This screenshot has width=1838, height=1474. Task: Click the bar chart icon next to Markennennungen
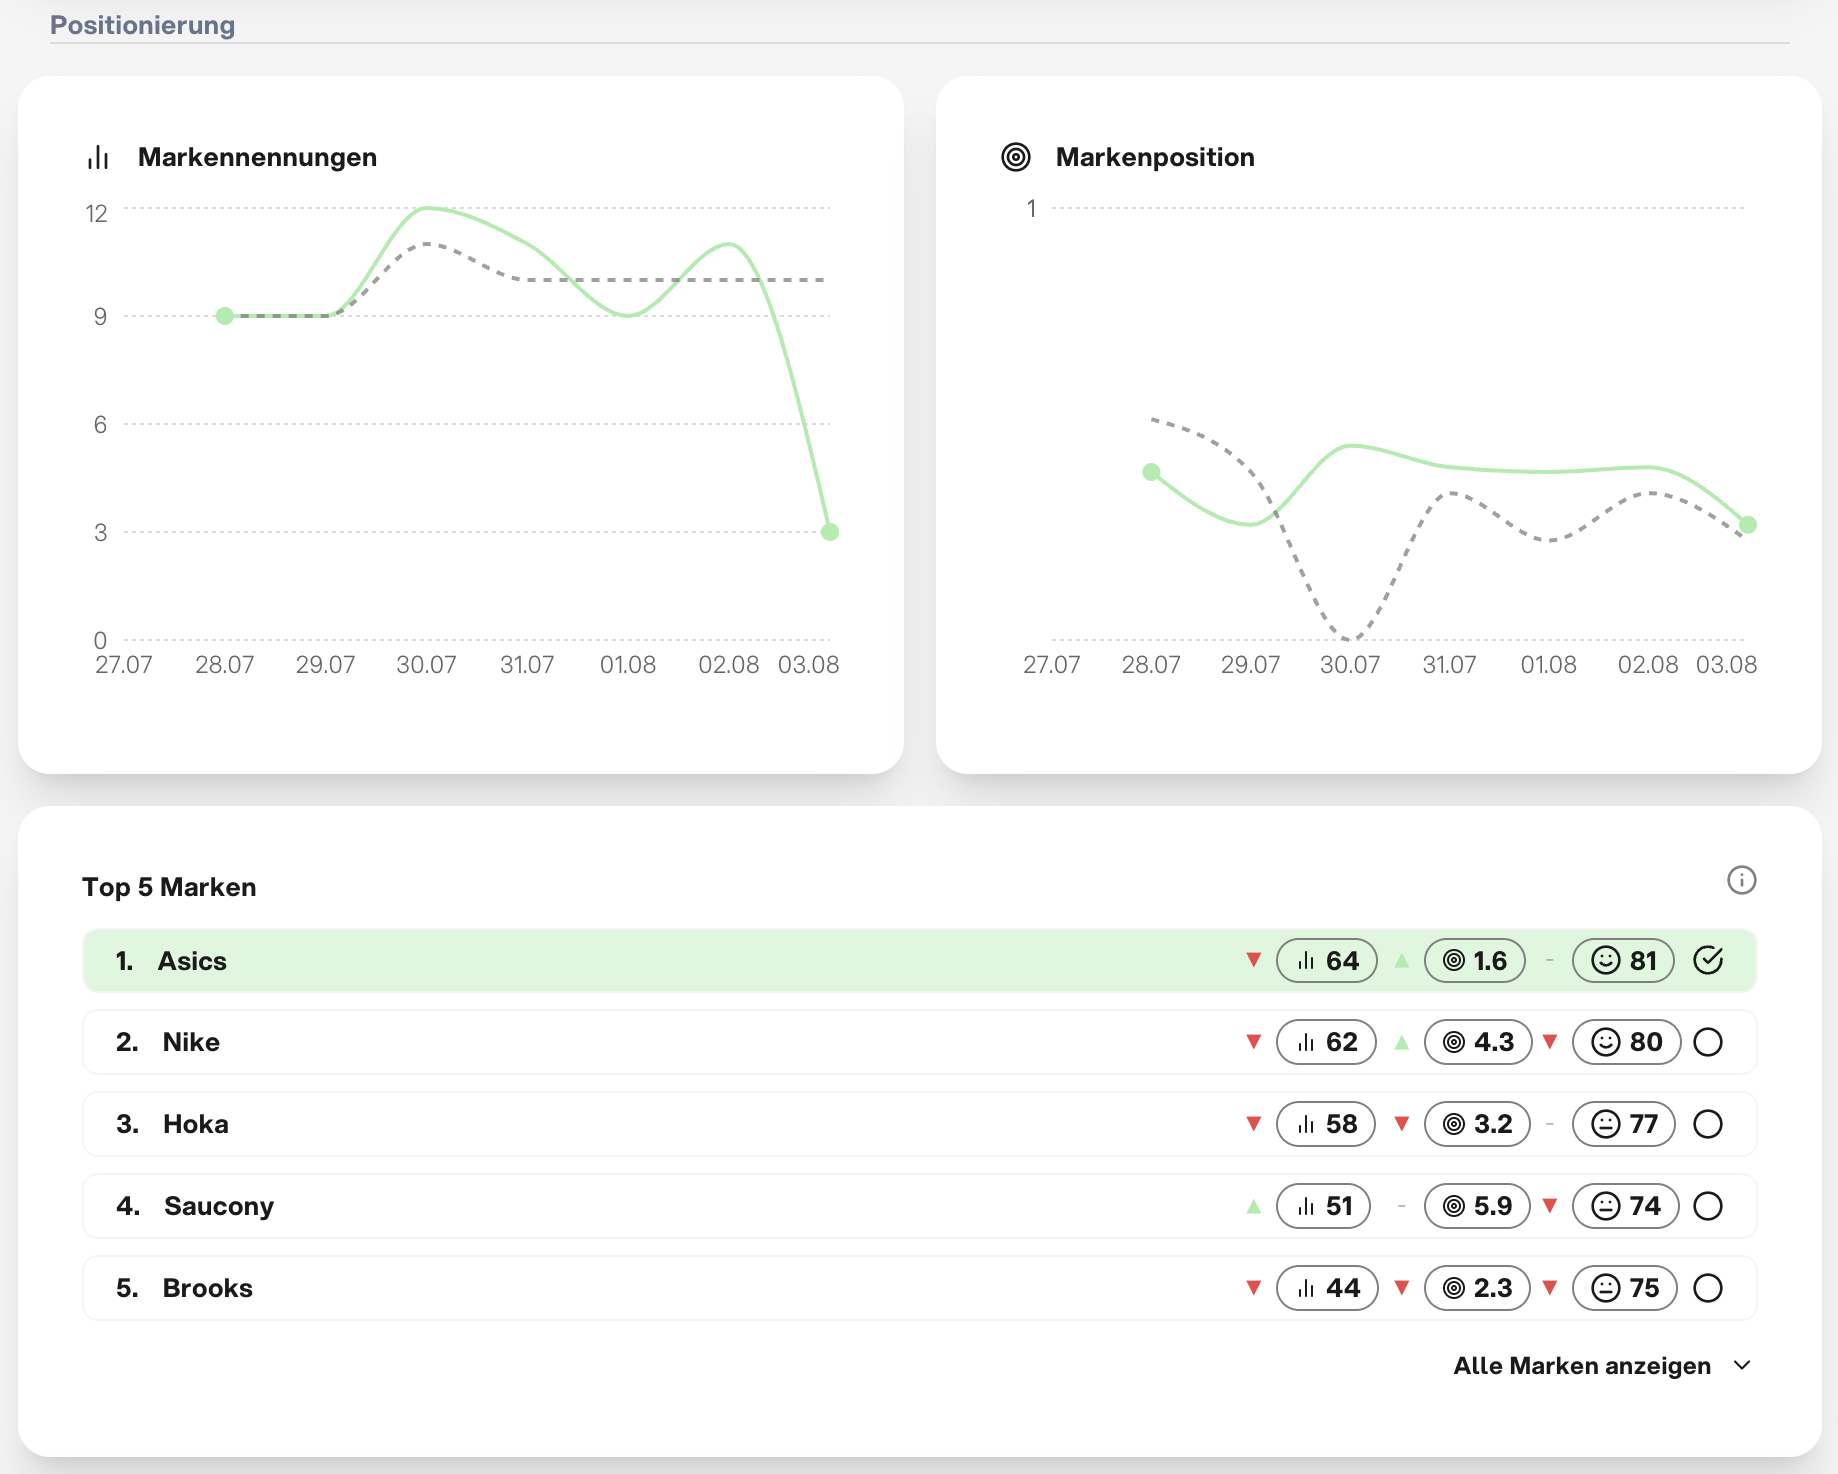click(x=98, y=157)
